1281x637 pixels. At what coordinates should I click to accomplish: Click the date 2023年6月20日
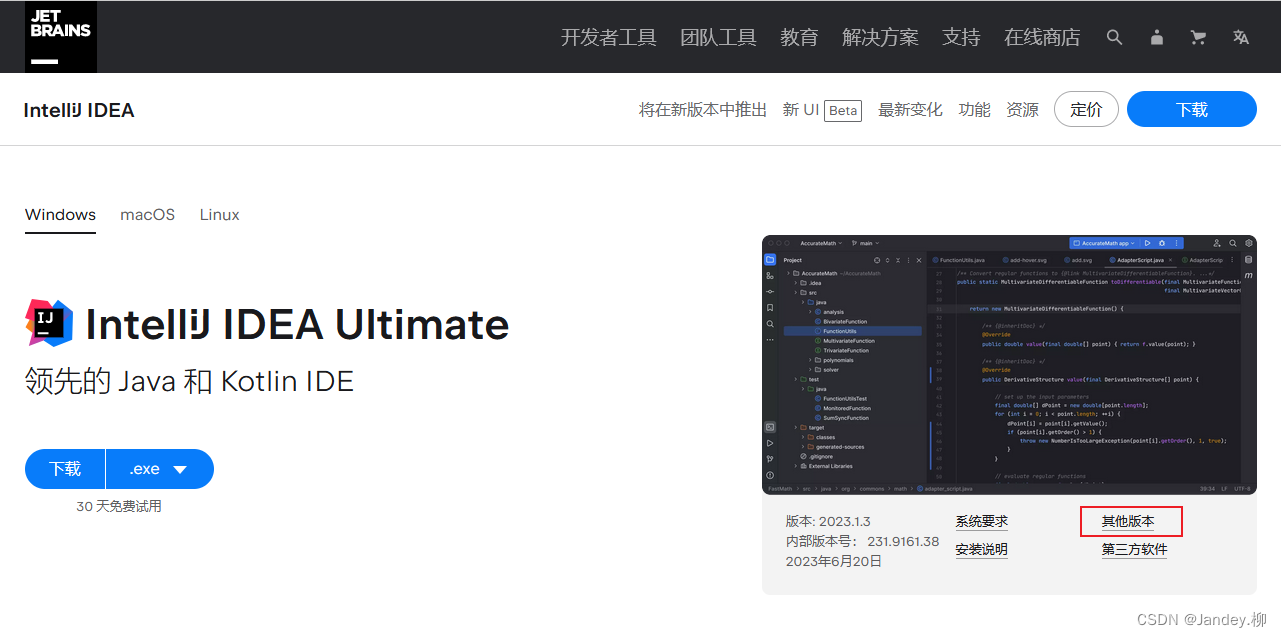pos(834,562)
